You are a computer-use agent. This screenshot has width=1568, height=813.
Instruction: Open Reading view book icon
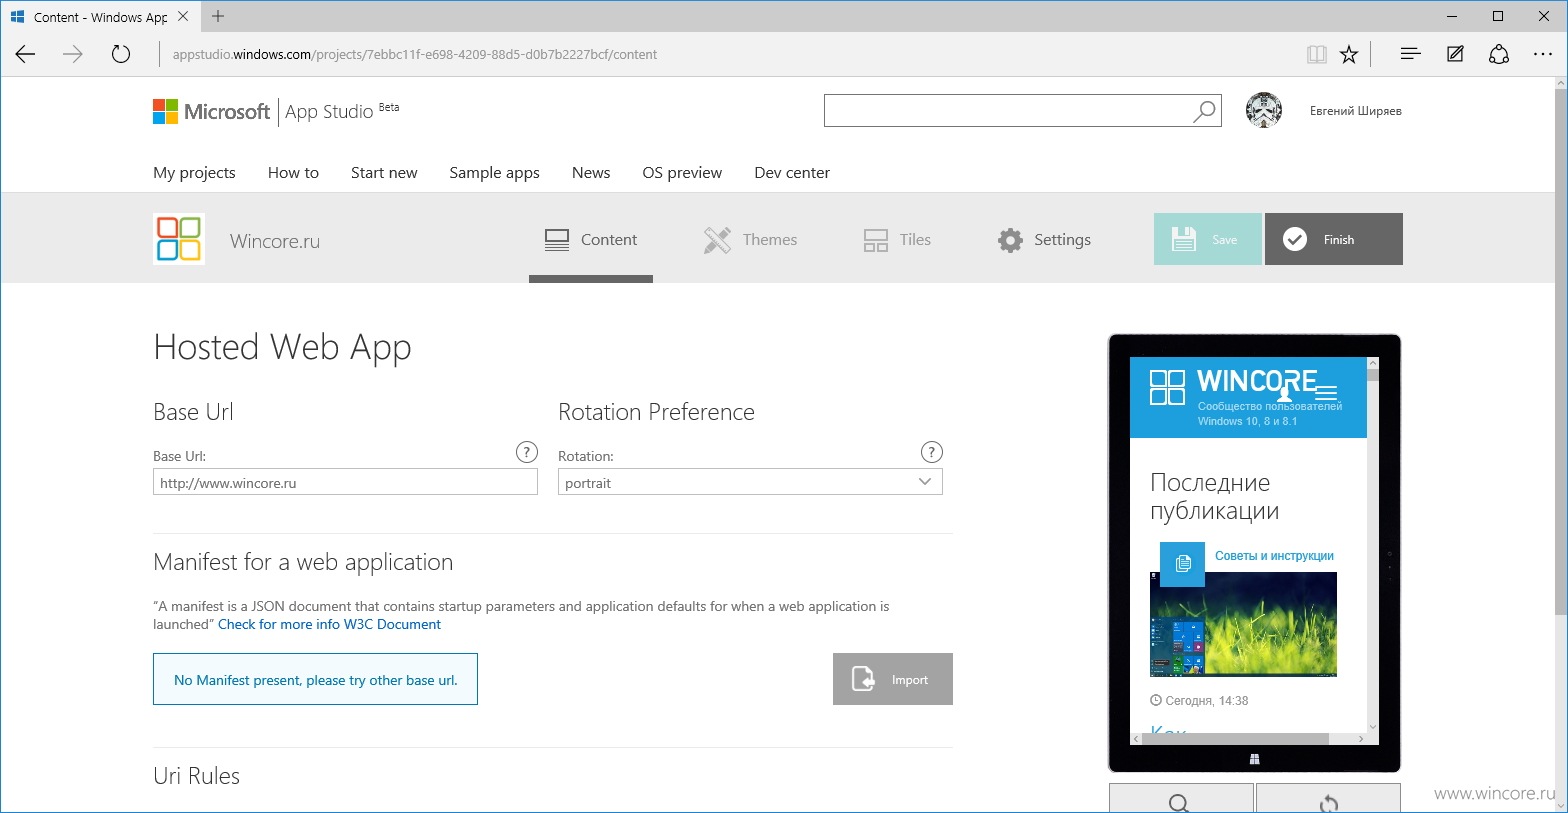[1317, 54]
